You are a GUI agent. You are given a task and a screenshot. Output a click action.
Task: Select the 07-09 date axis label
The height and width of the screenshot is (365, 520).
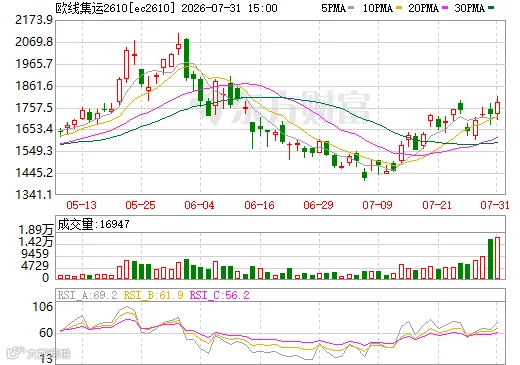click(x=377, y=205)
